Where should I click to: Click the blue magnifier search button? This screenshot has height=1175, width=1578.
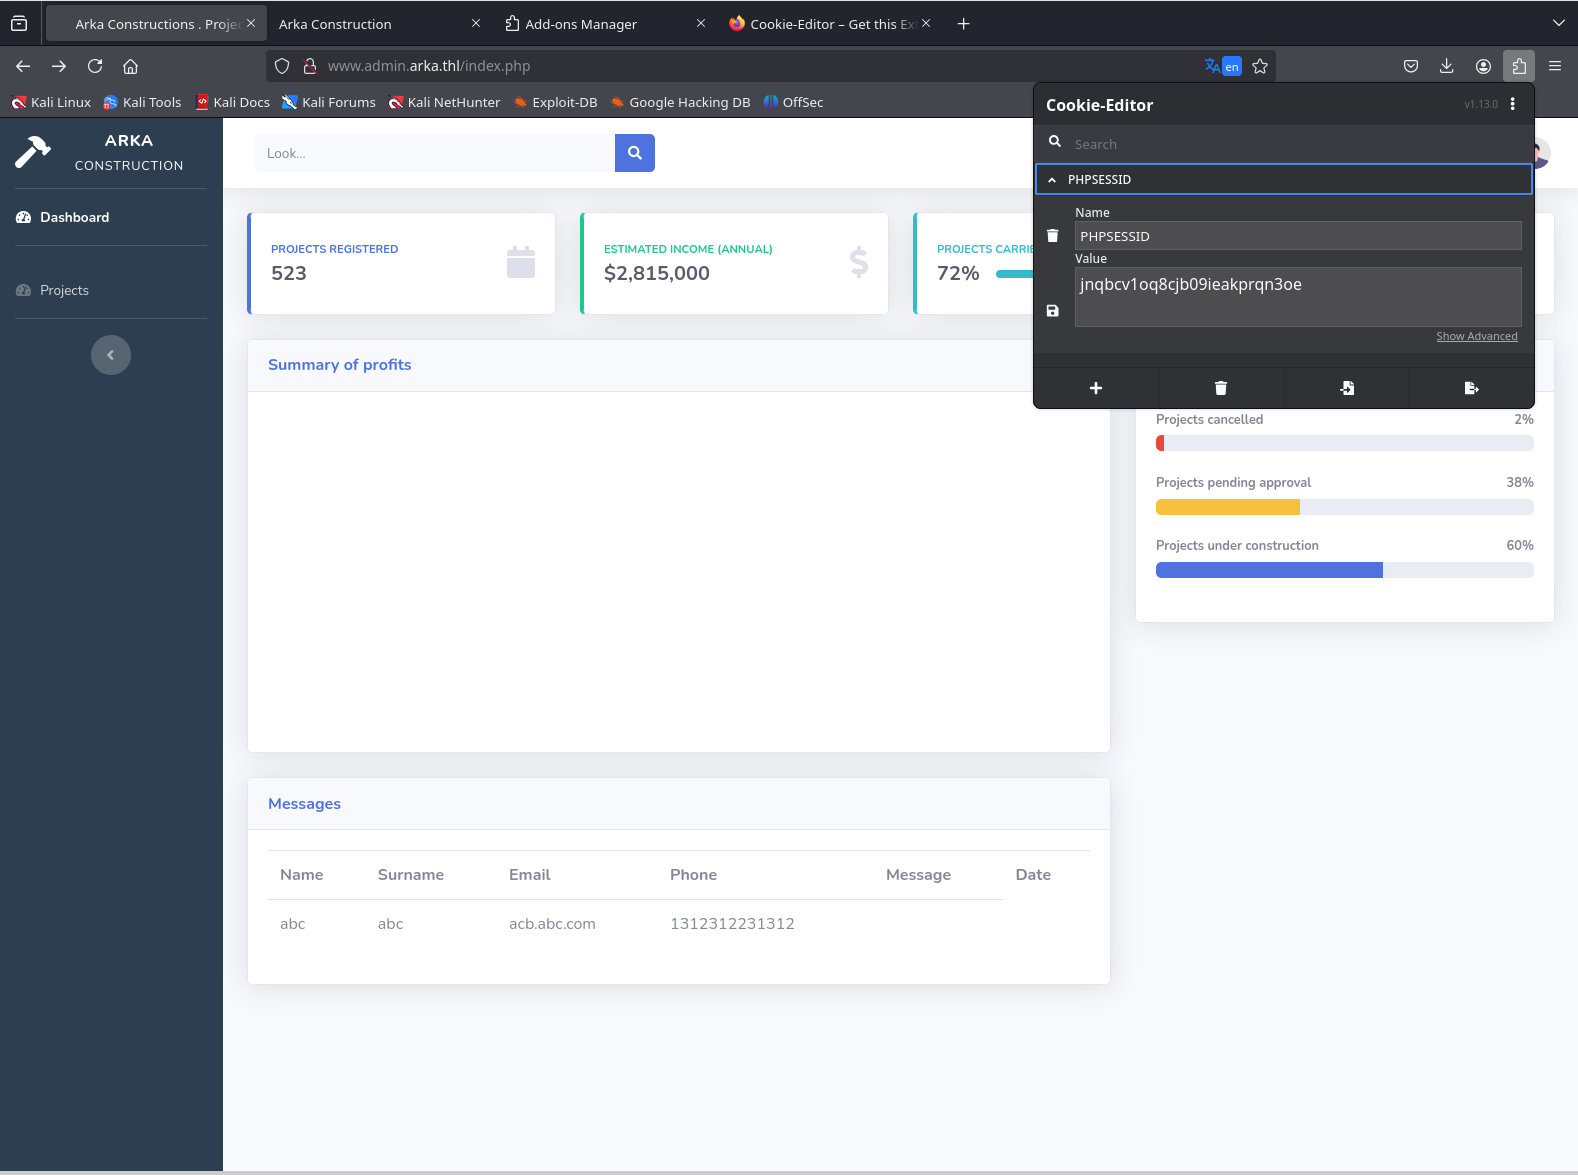coord(634,153)
